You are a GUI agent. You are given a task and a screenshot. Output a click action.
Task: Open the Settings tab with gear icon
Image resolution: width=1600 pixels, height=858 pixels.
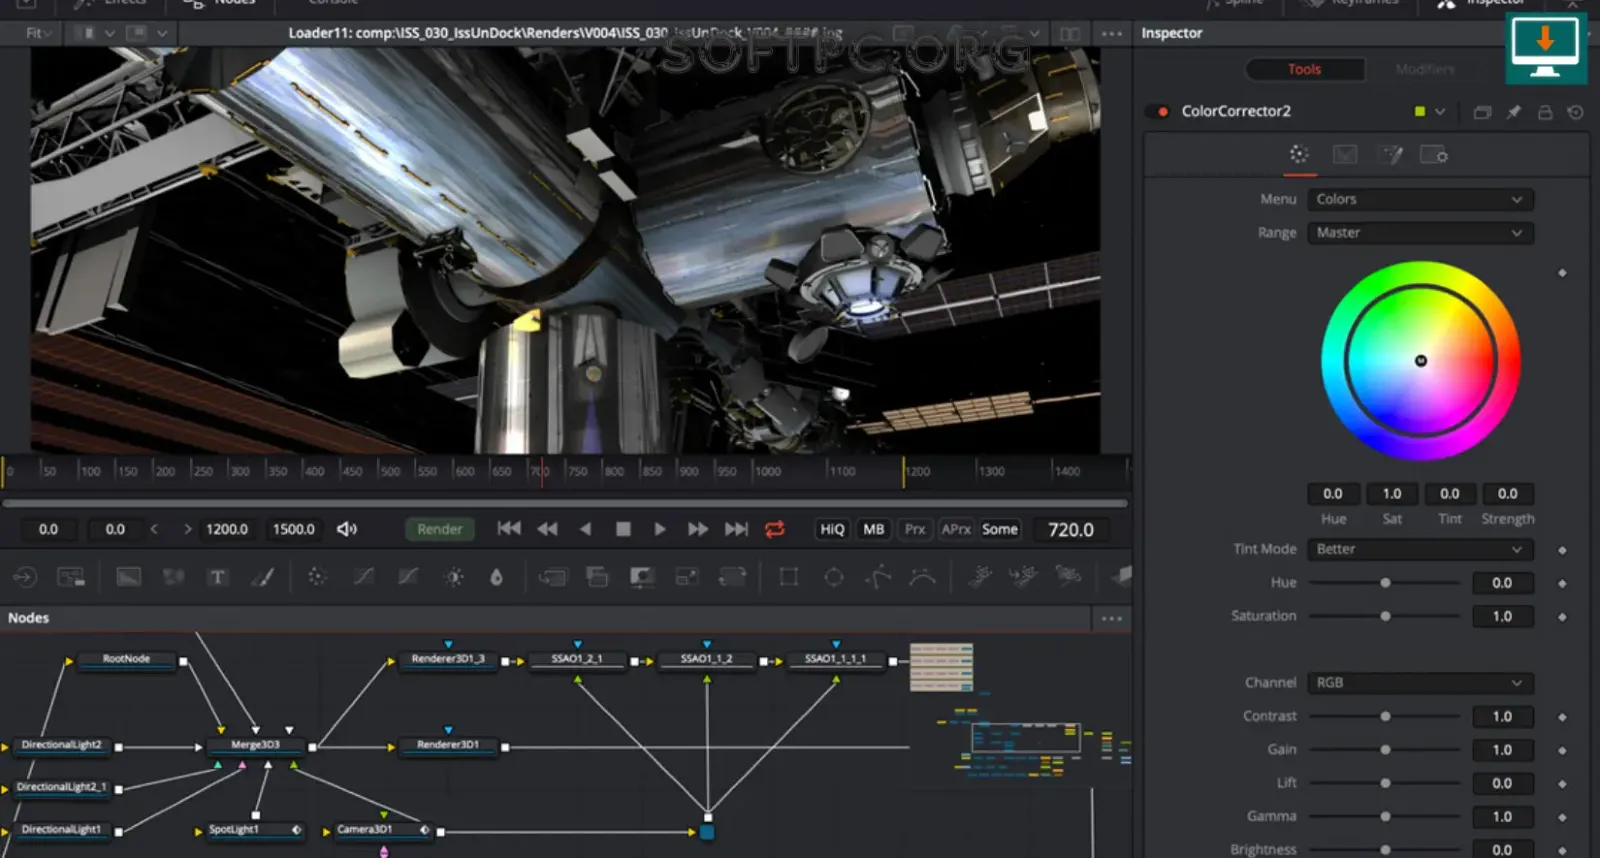tap(1434, 155)
